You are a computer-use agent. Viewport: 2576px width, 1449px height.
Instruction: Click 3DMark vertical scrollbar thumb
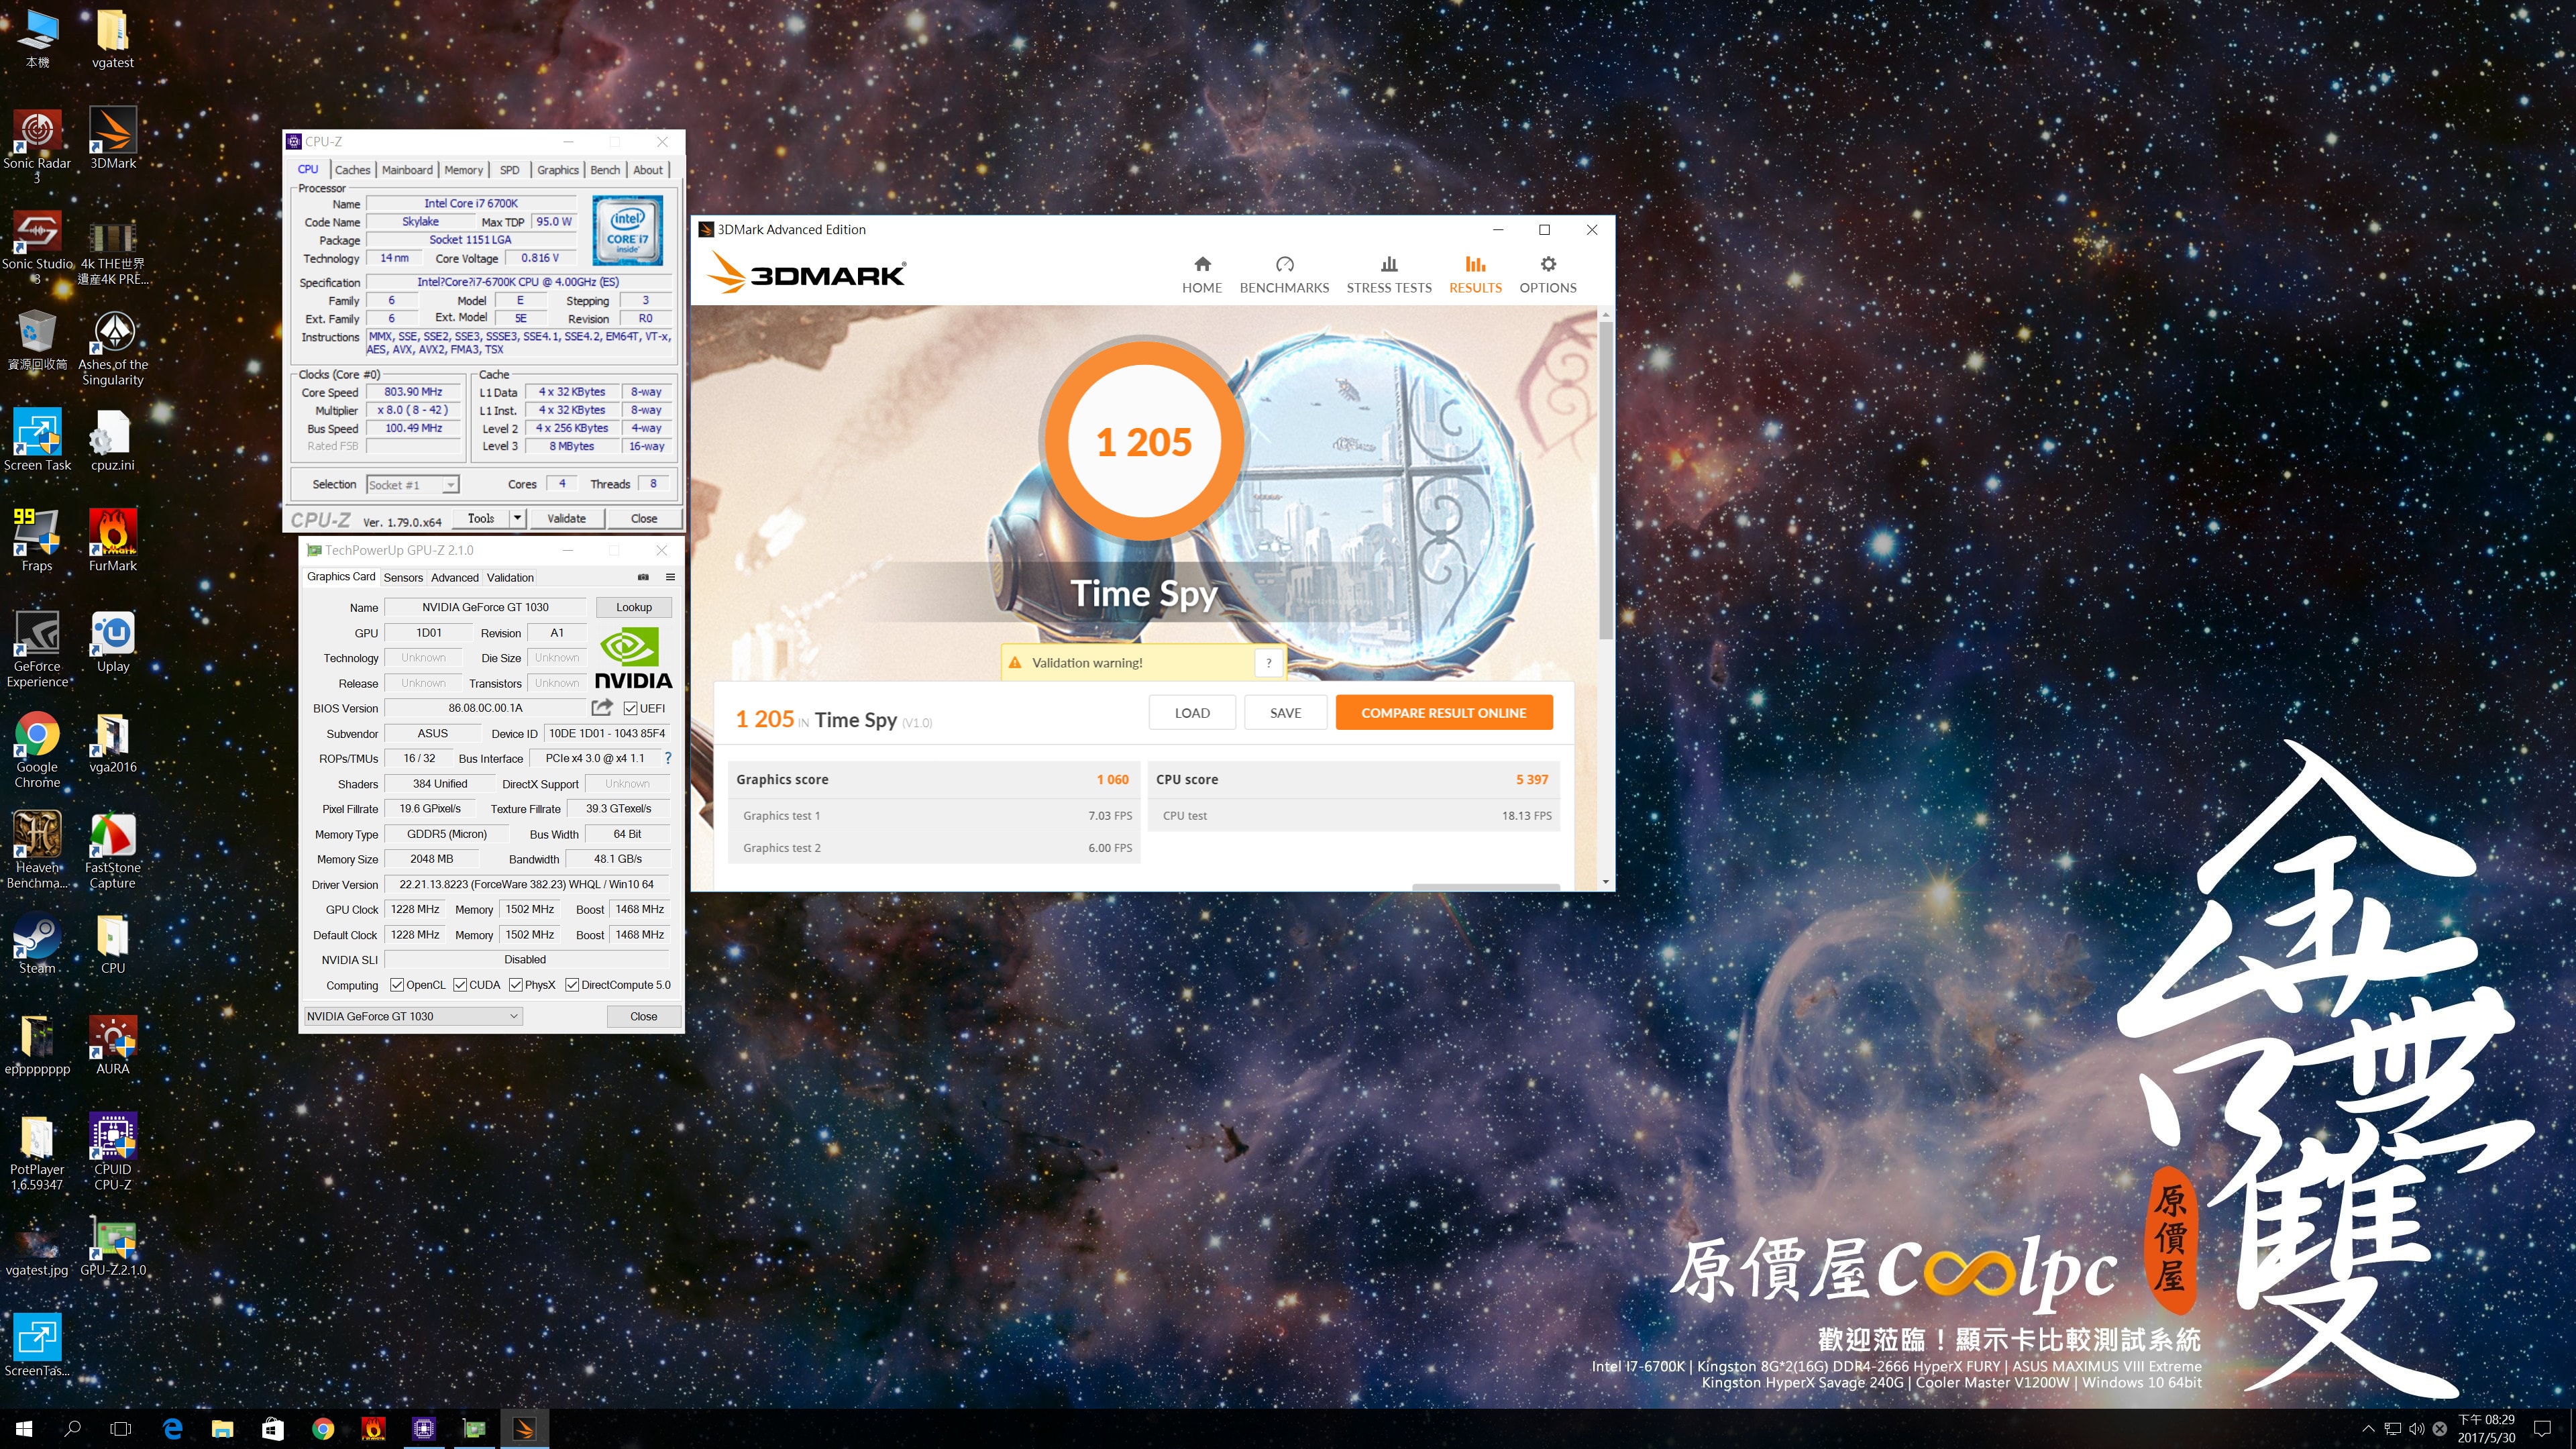tap(1605, 480)
